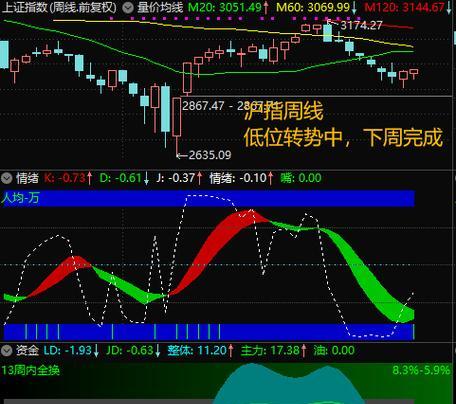Click the 人均-万 label in blue band
The image size is (456, 404).
coord(21,198)
